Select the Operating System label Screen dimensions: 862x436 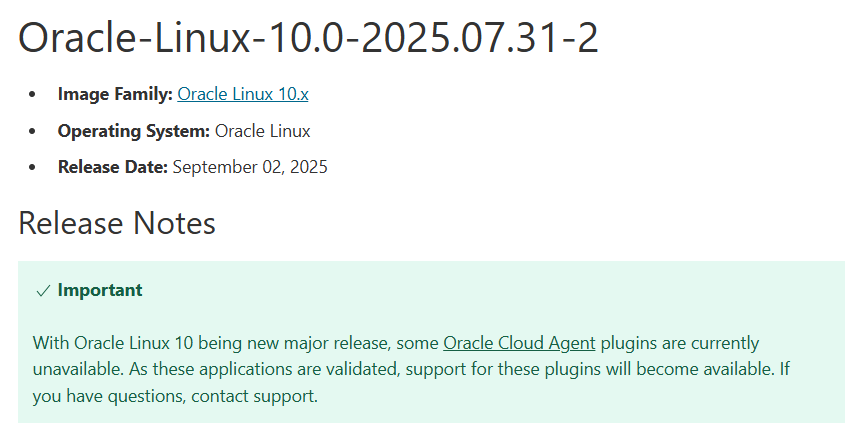pos(134,131)
